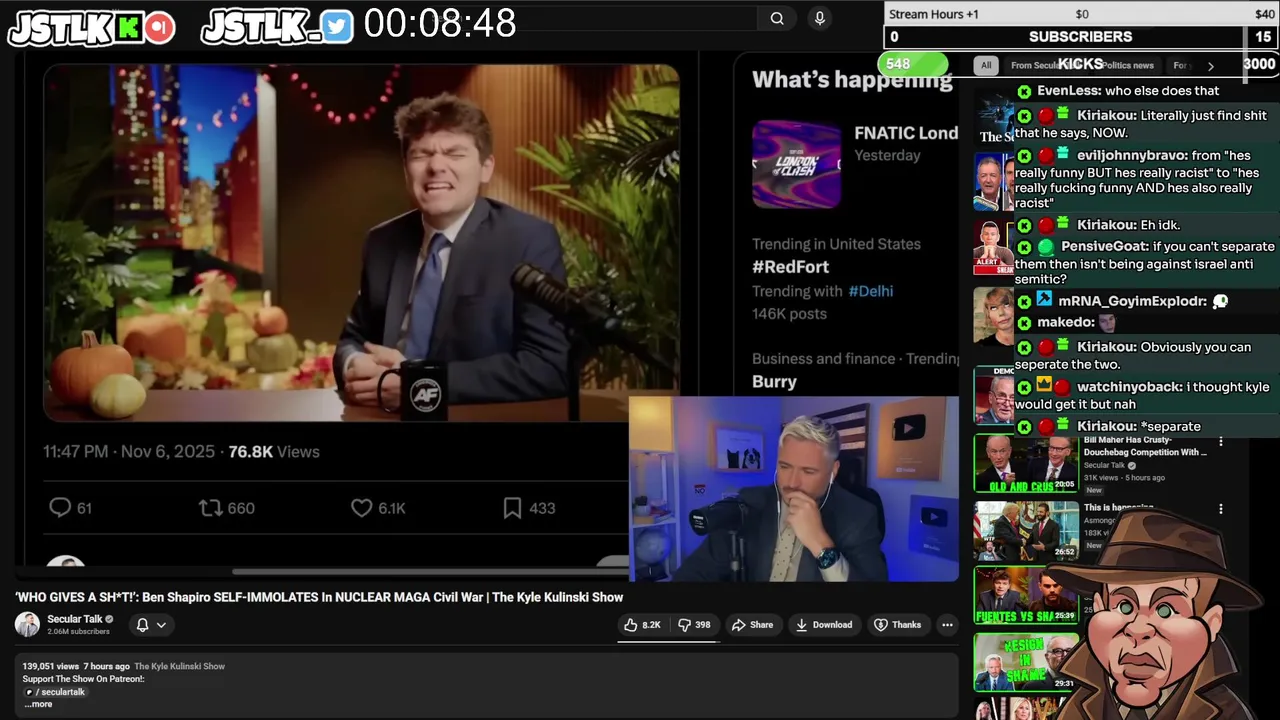Click the retweet icon showing 660
This screenshot has width=1280, height=720.
pos(210,508)
